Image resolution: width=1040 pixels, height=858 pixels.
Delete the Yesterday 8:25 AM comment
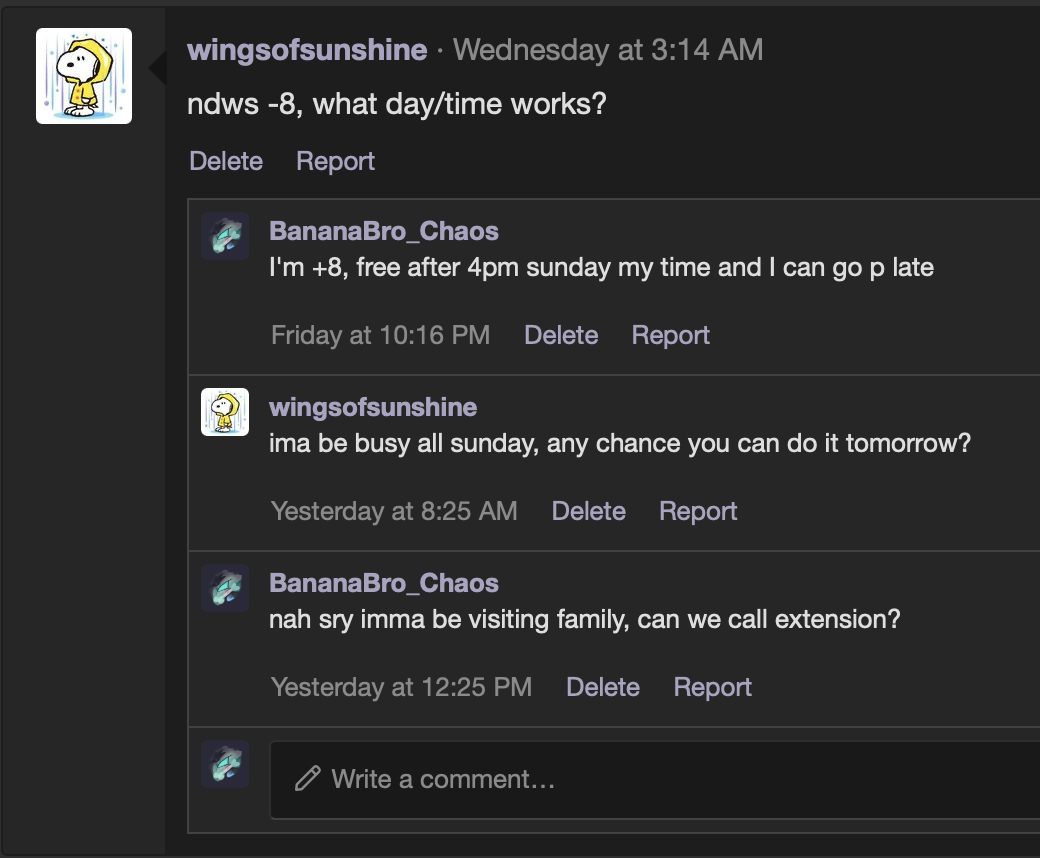click(x=588, y=511)
